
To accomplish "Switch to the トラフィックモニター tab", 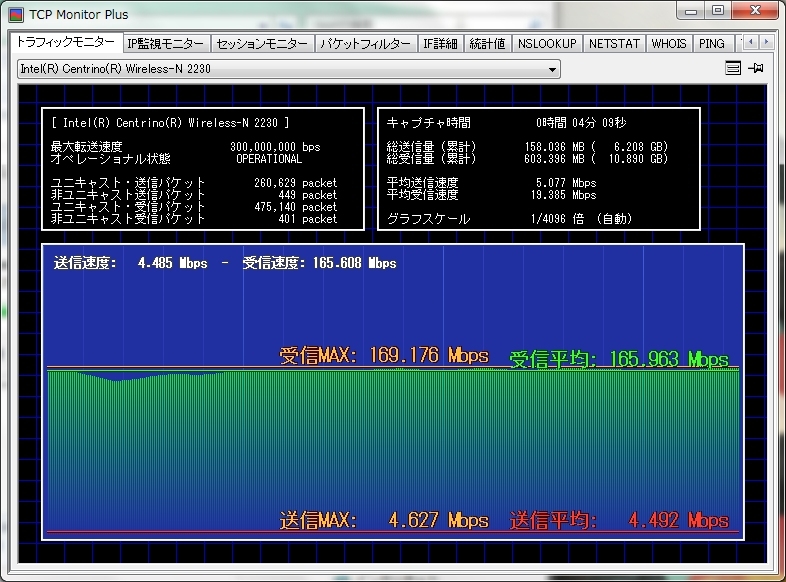I will click(x=65, y=43).
